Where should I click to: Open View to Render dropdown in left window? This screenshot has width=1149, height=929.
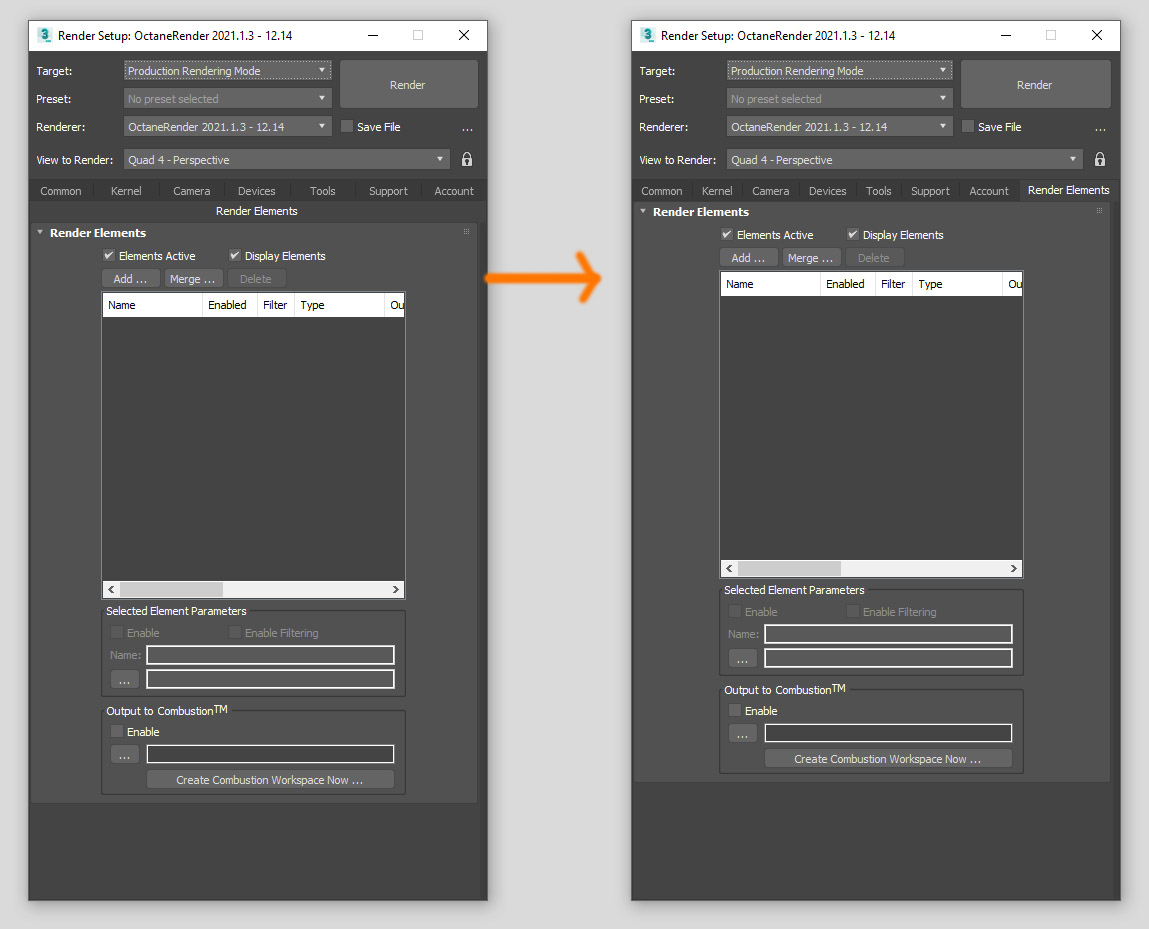coord(287,159)
